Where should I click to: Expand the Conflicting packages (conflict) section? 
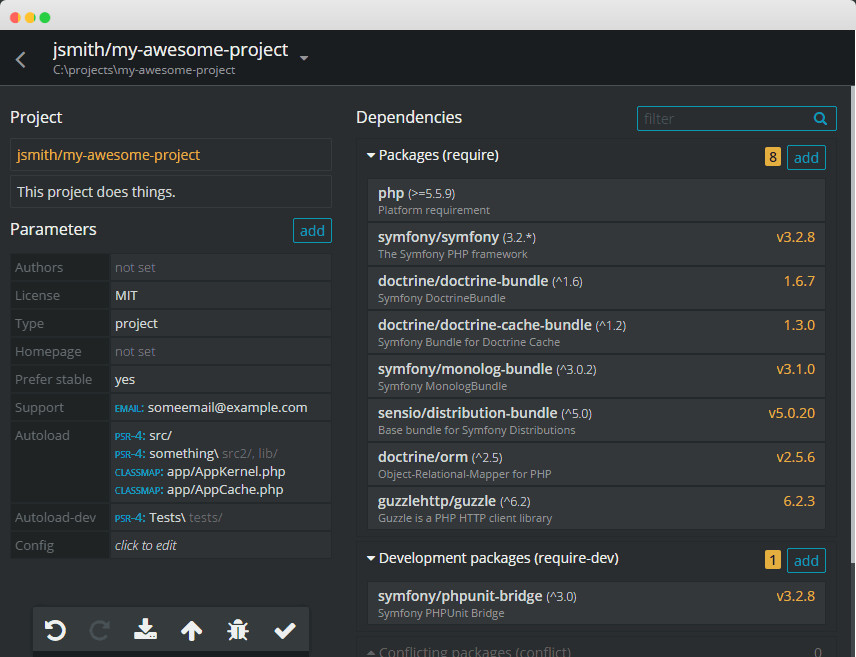click(371, 652)
